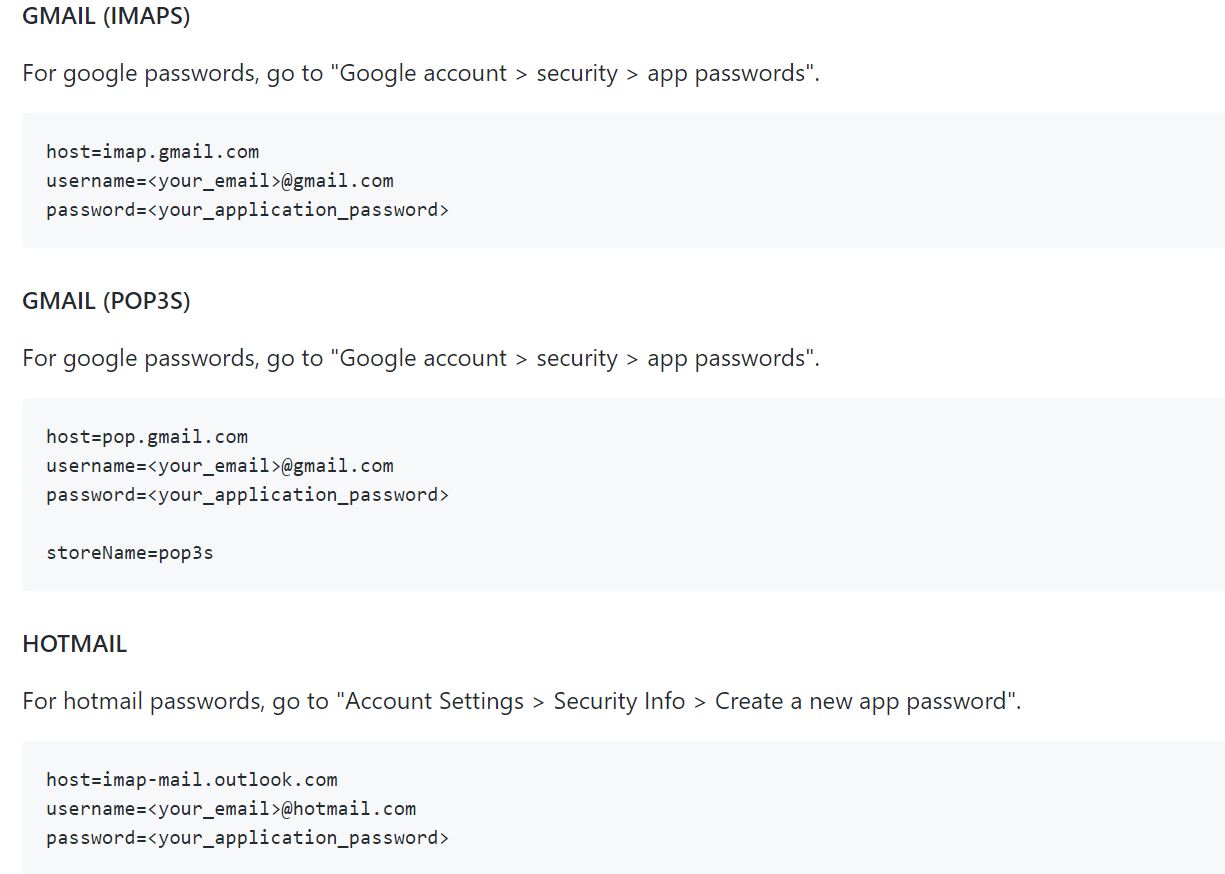The image size is (1225, 874).
Task: Click "Google account" text in the IMAPS instructions
Action: click(423, 74)
